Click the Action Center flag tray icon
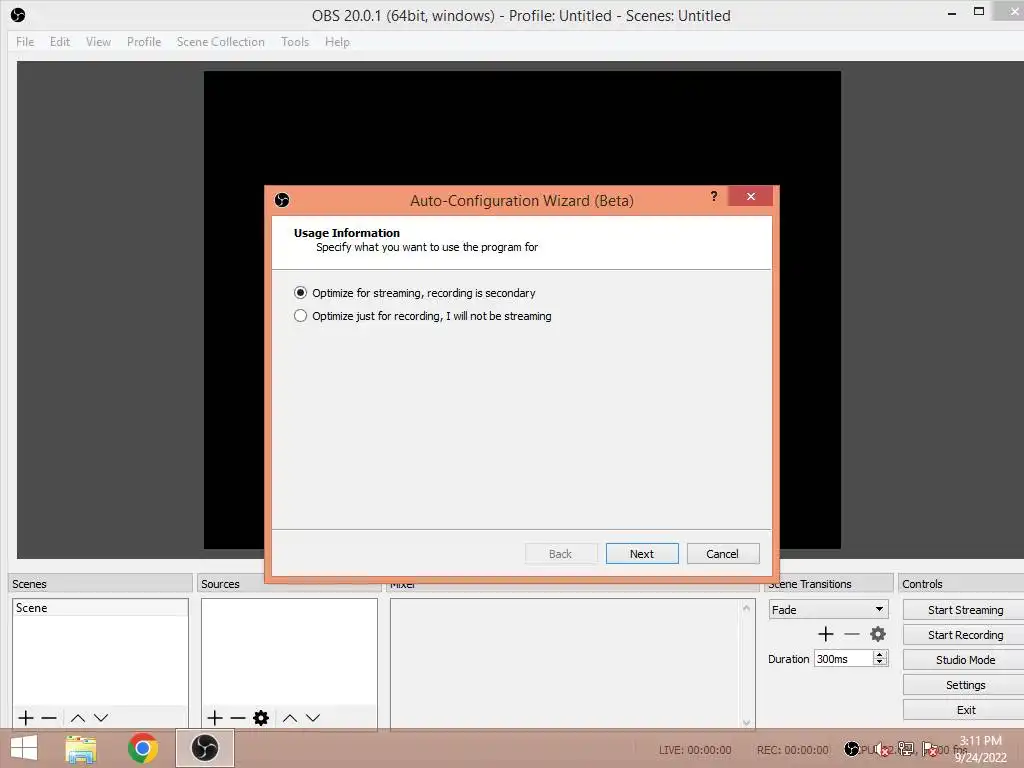 pyautogui.click(x=929, y=749)
